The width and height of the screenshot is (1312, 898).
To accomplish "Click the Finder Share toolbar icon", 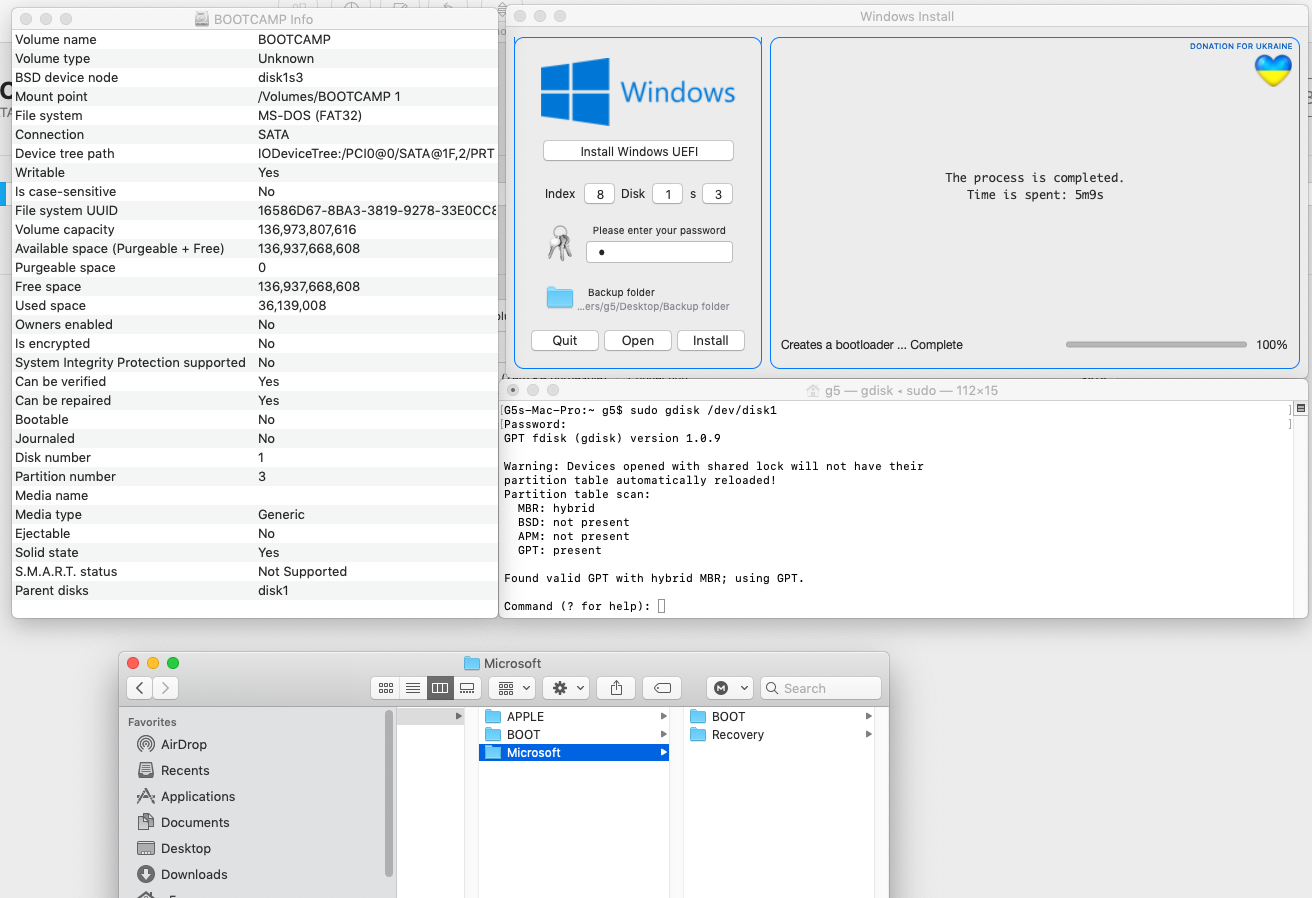I will point(616,688).
